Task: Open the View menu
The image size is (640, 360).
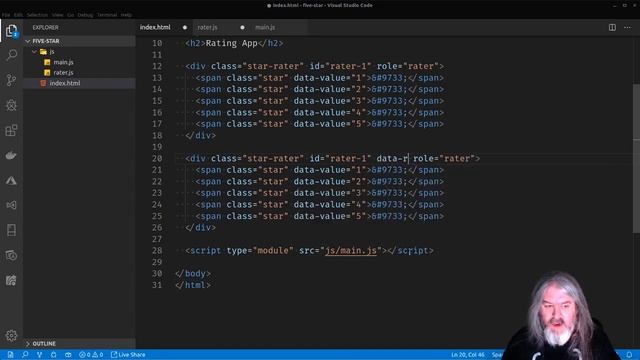Action: coord(58,15)
